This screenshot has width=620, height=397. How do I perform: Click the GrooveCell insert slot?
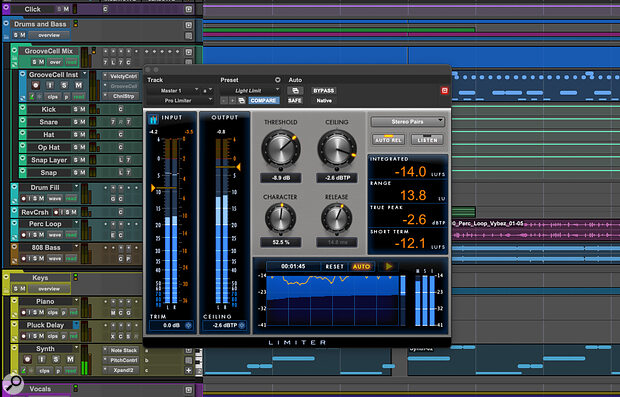[x=123, y=86]
